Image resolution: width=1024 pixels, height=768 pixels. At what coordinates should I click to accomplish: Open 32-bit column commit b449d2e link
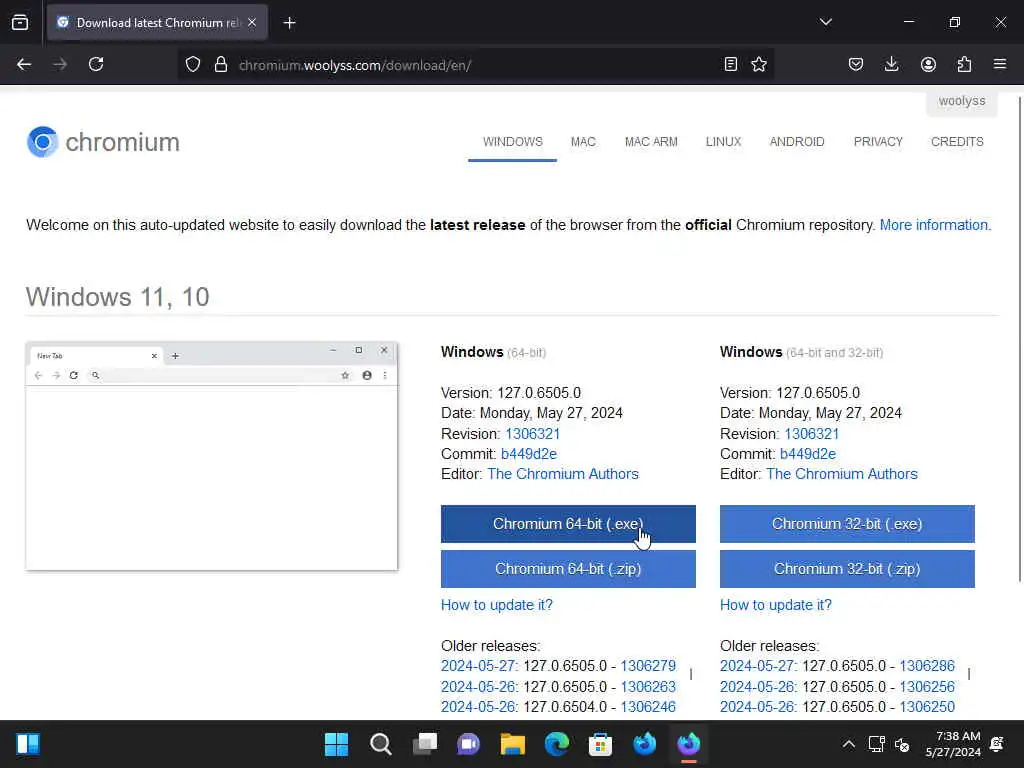808,454
